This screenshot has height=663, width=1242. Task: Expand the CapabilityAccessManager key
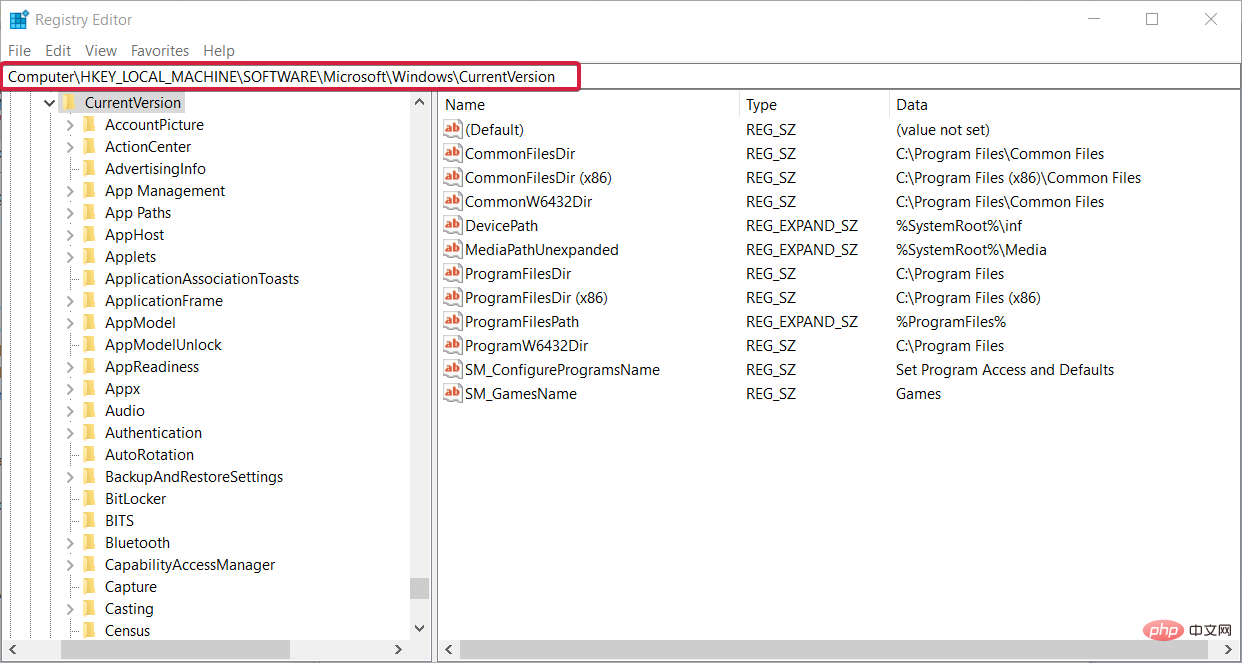(68, 564)
